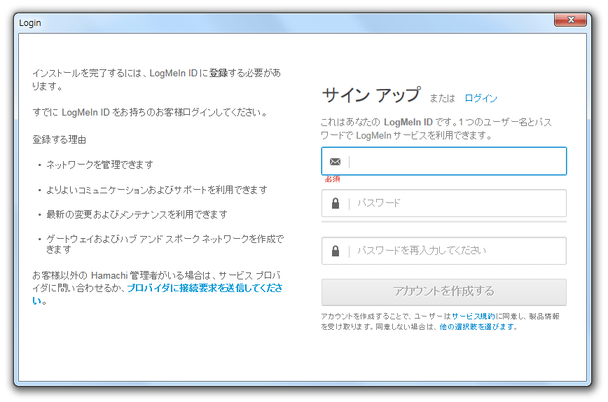This screenshot has width=608, height=402.
Task: Click the サイン アップ heading
Action: pos(371,95)
